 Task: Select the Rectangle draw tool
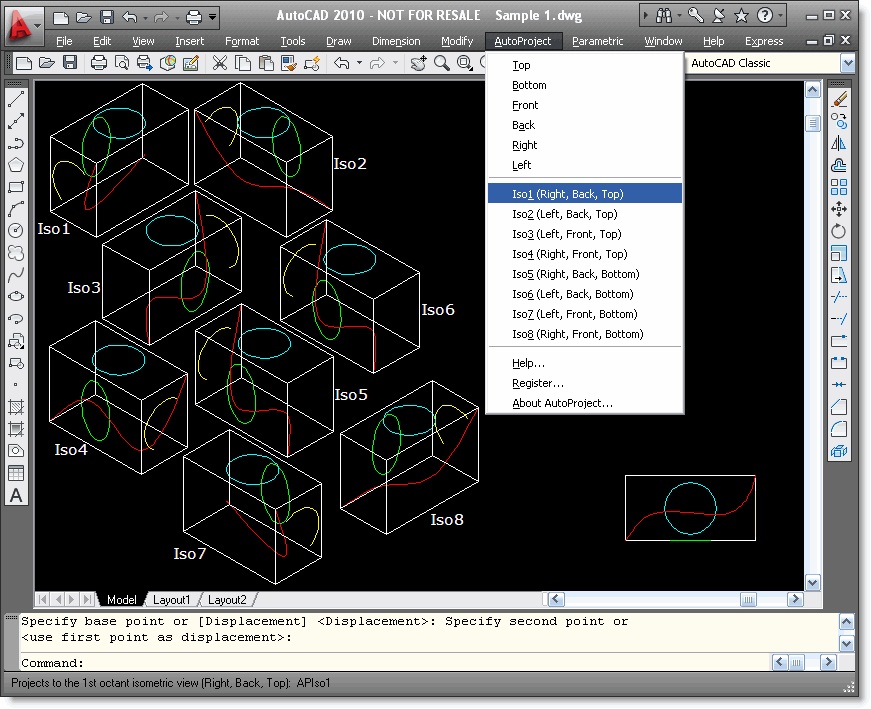coord(16,187)
